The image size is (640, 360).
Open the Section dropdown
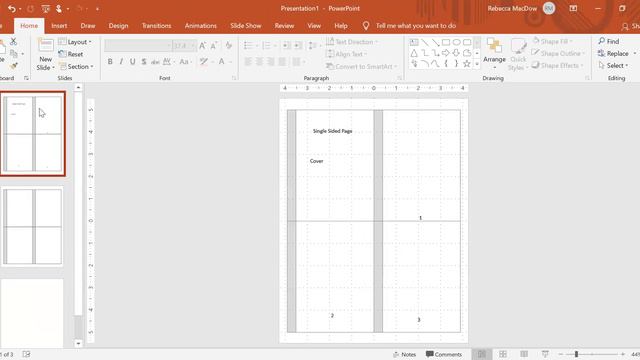(x=76, y=66)
